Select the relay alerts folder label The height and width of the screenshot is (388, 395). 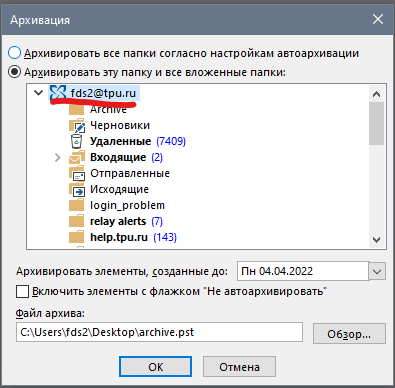[x=118, y=221]
